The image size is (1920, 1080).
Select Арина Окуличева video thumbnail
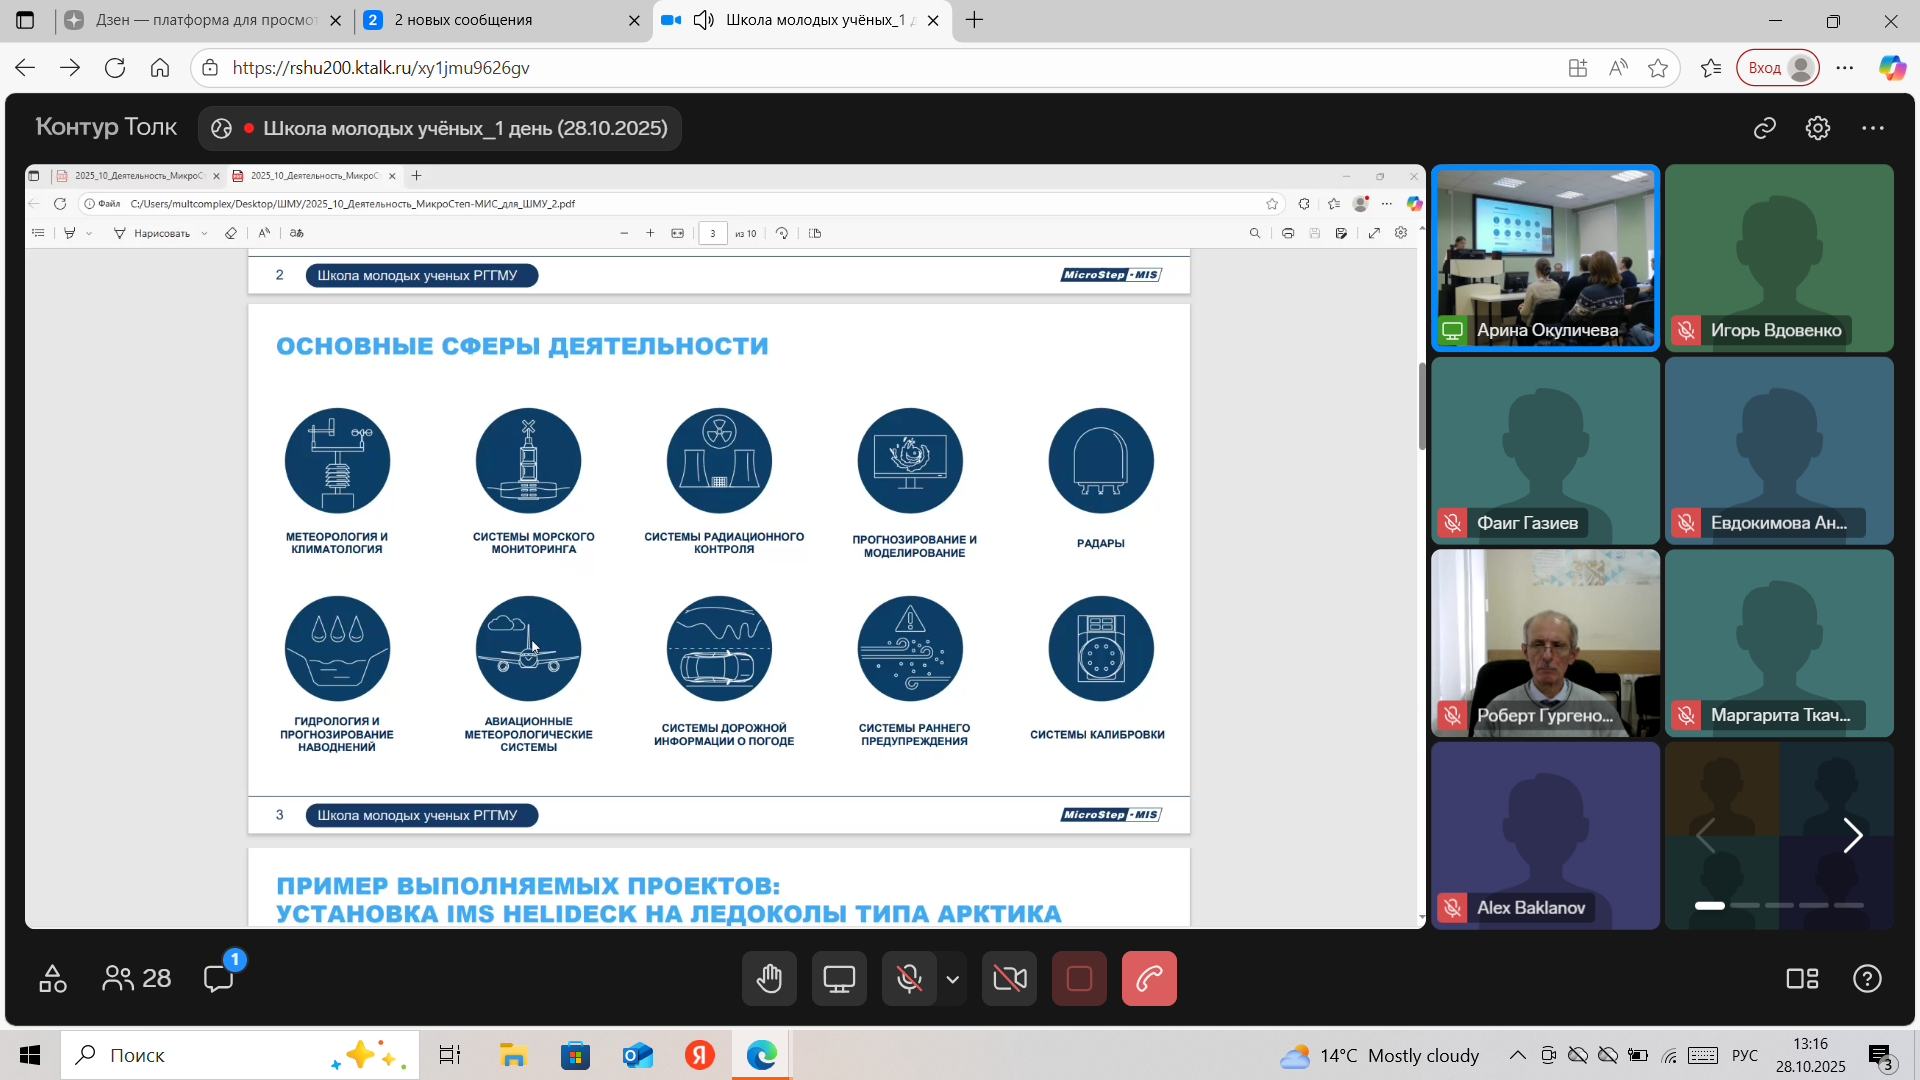[x=1545, y=258]
